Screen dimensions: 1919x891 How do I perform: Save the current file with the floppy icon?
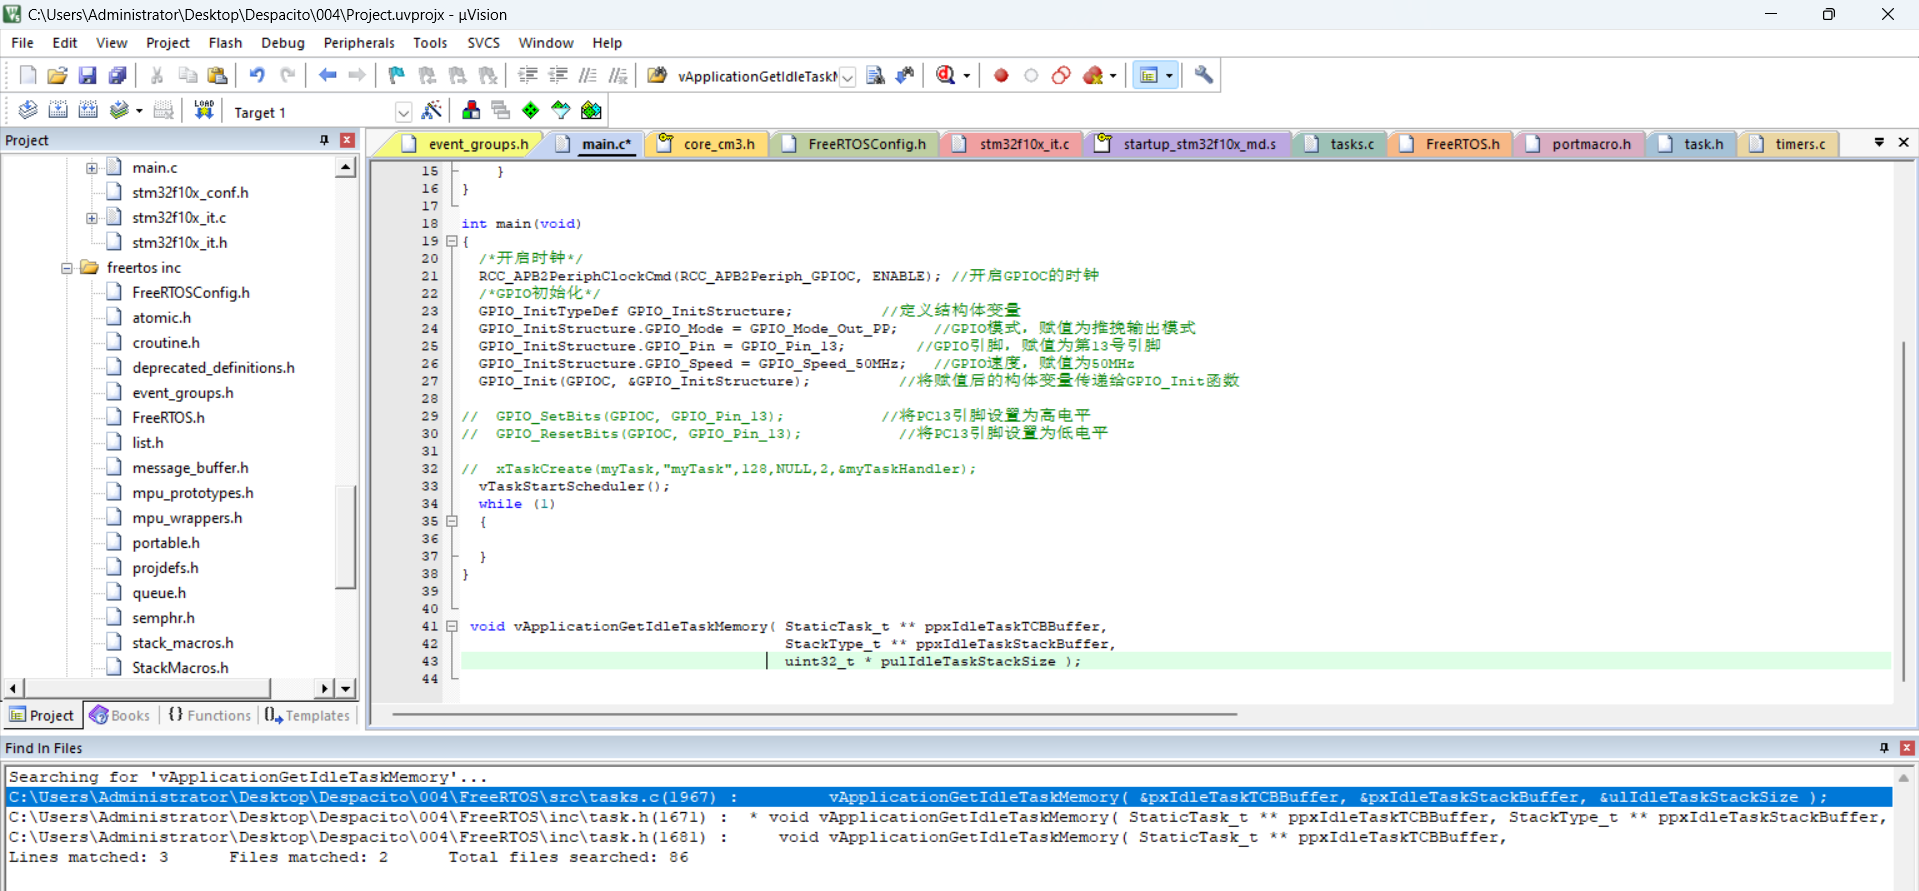click(x=88, y=75)
